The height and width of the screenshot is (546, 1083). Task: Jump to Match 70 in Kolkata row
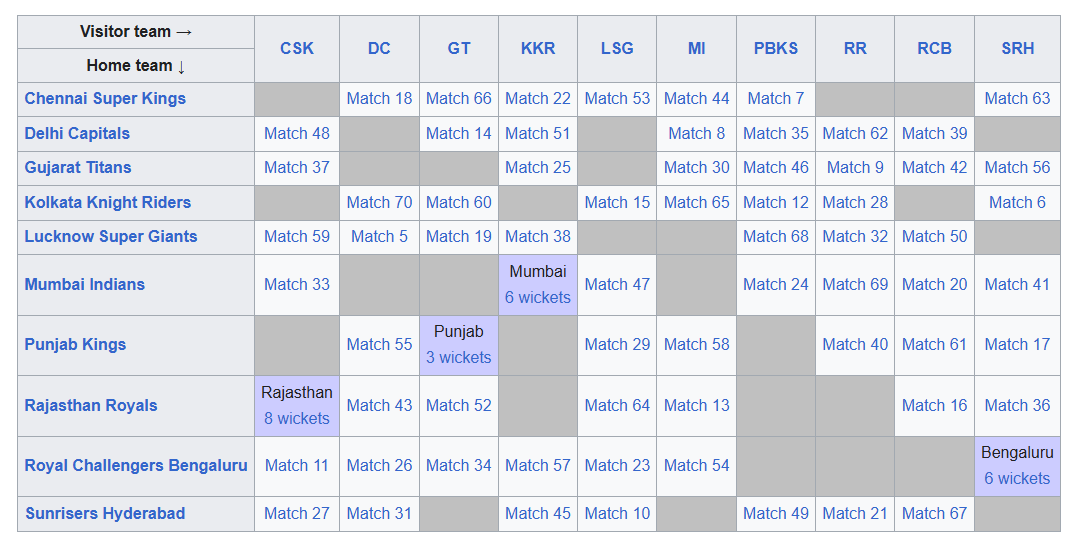(379, 202)
